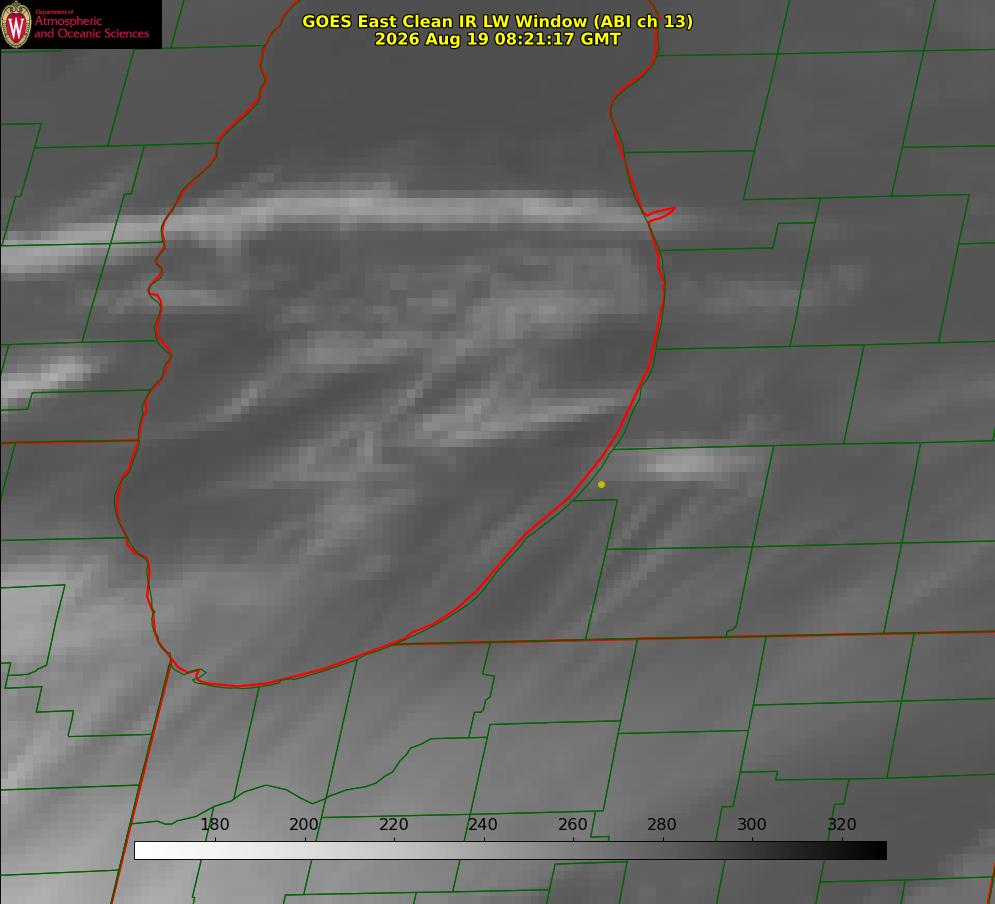
Task: Click the yellow dot marker near lakeshore
Action: (x=602, y=484)
